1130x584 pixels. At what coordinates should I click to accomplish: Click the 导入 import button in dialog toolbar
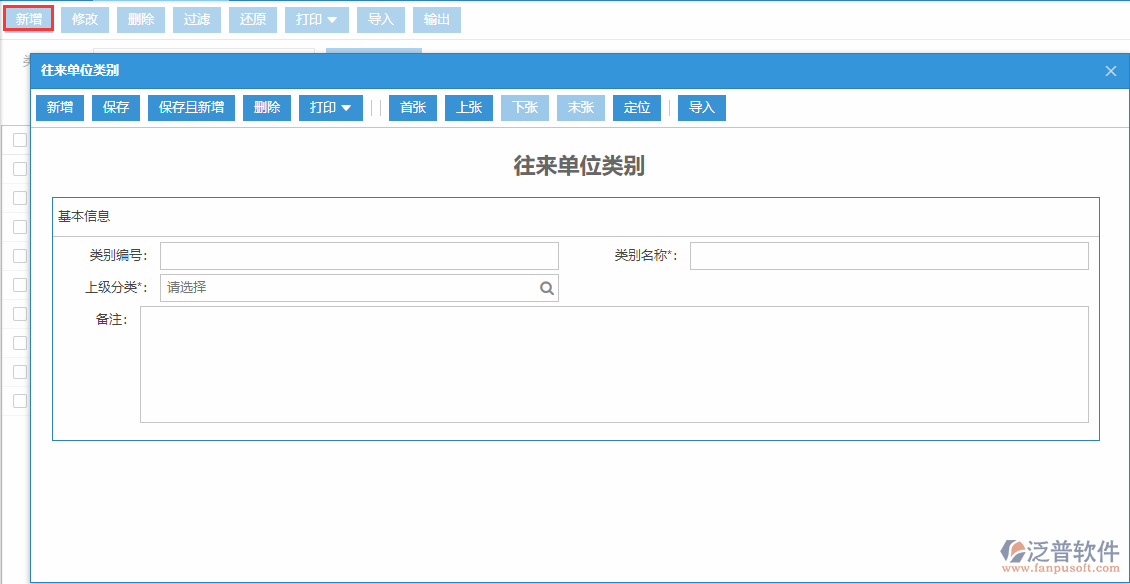point(701,107)
